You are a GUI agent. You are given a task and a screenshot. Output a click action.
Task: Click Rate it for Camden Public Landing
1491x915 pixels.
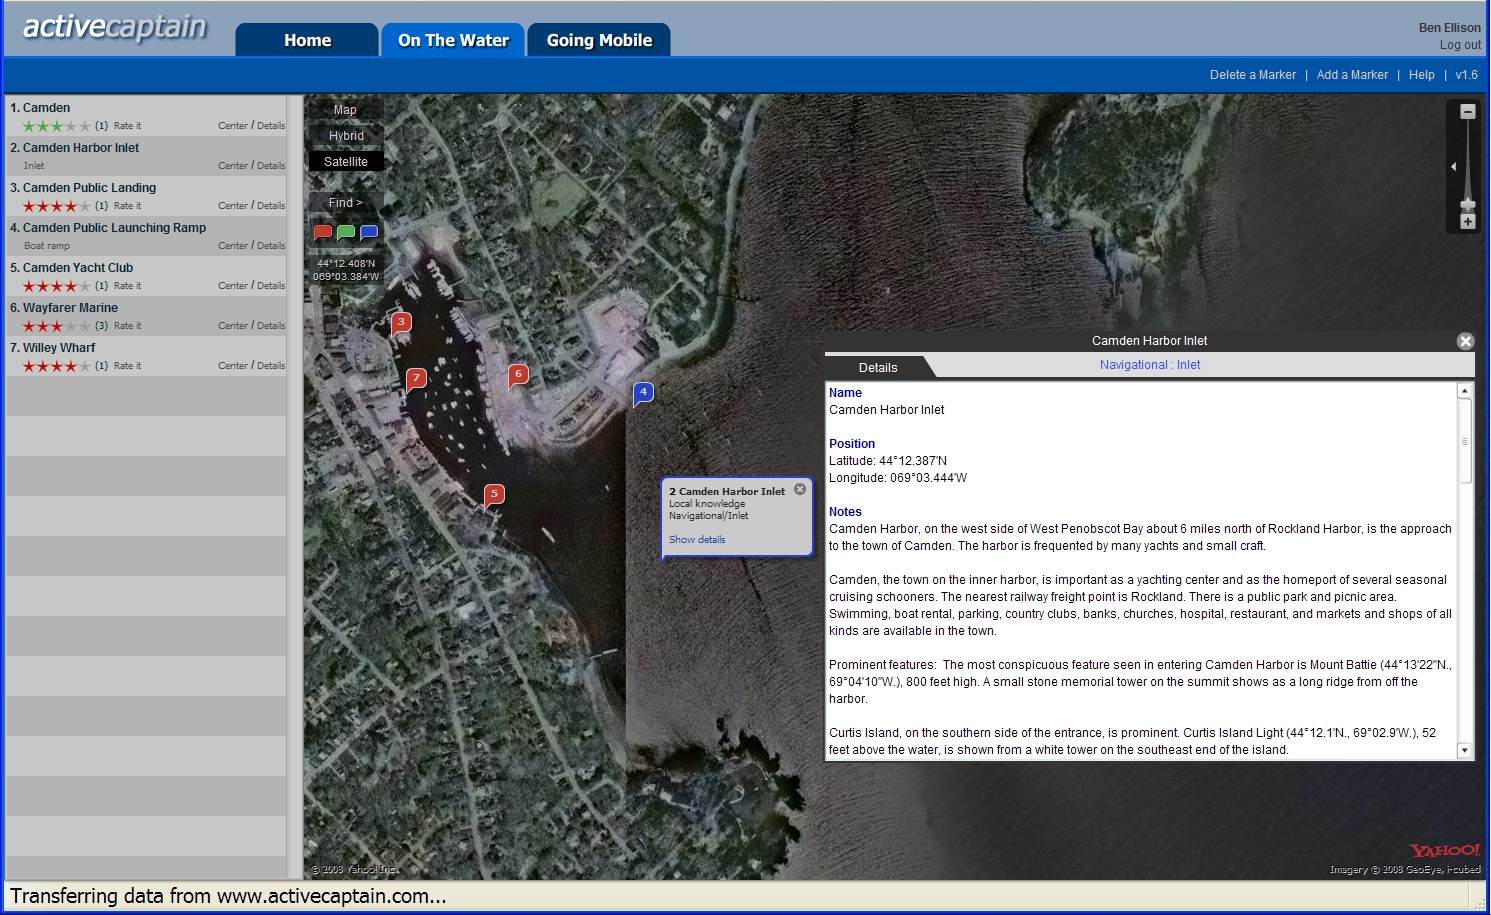pyautogui.click(x=127, y=206)
